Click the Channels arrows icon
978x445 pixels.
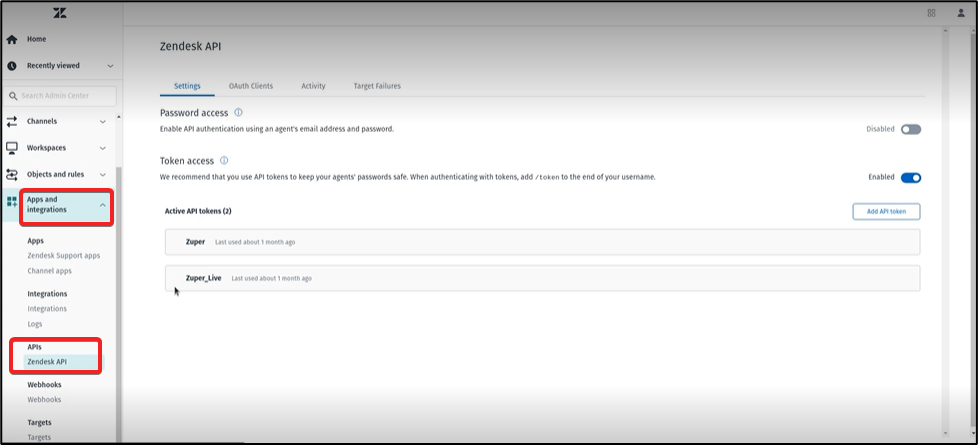pyautogui.click(x=11, y=122)
